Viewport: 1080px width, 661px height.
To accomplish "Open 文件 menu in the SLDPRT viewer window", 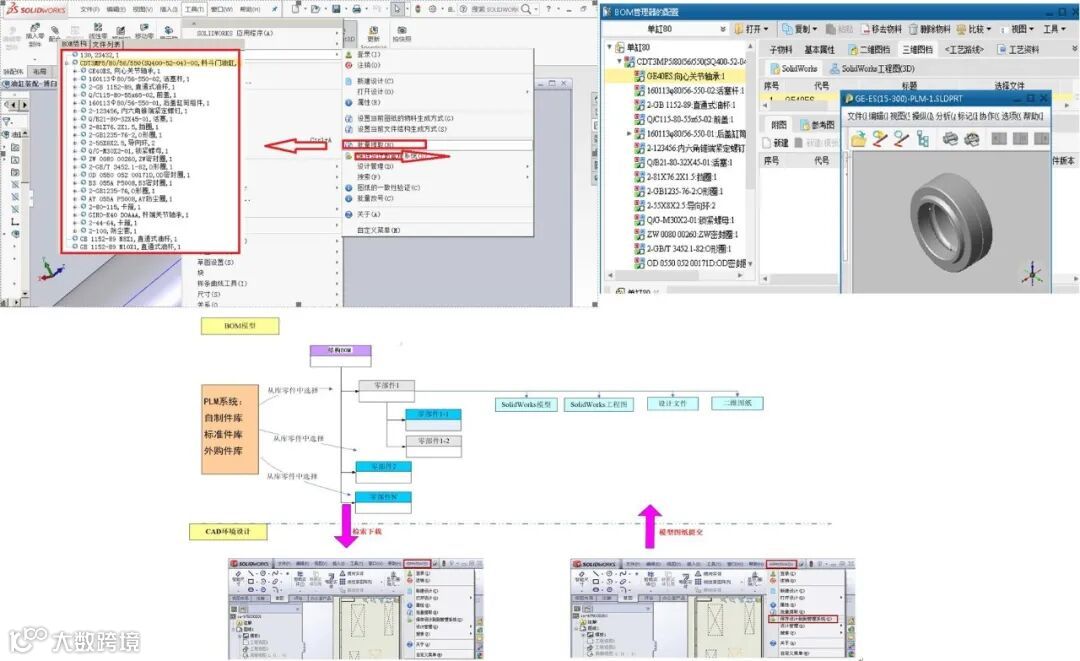I will 856,116.
